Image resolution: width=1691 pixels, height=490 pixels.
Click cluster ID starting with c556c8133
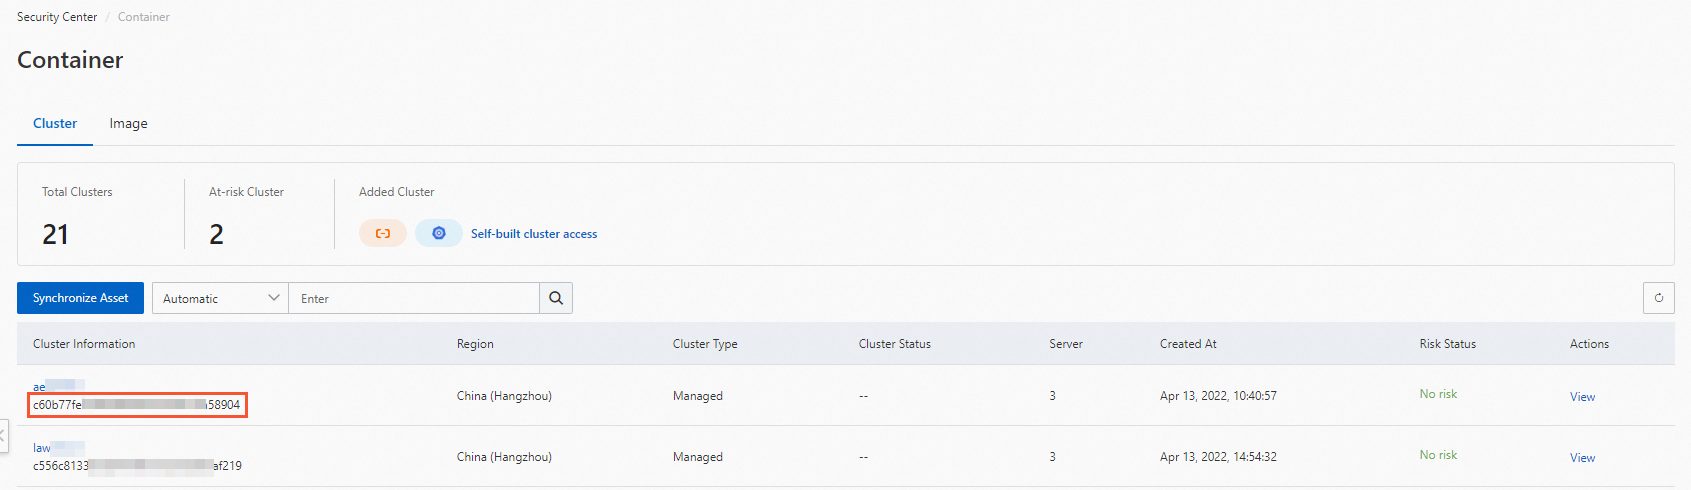137,466
